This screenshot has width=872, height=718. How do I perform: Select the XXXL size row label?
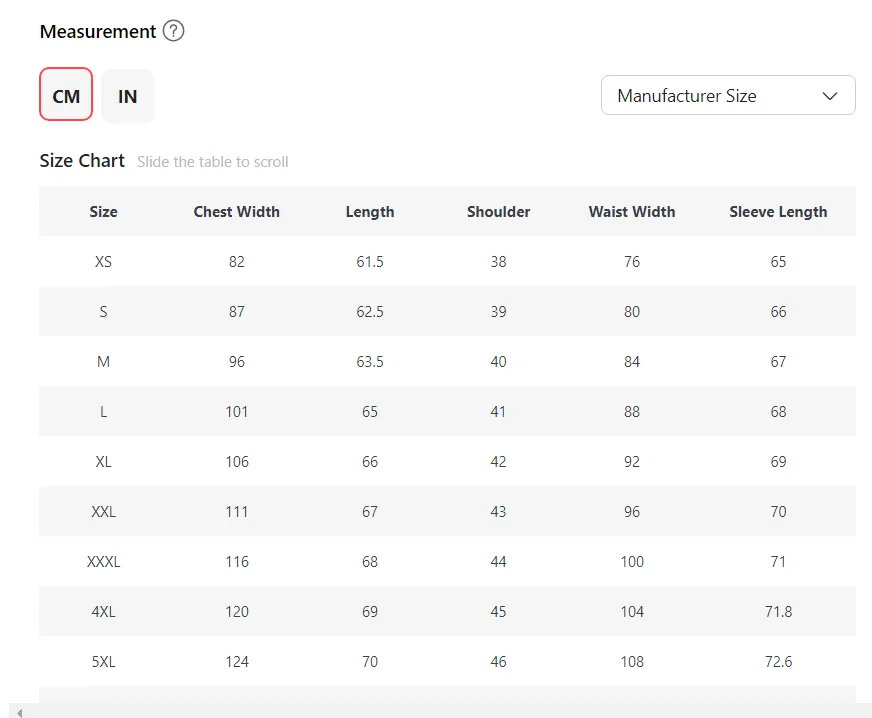(x=103, y=562)
